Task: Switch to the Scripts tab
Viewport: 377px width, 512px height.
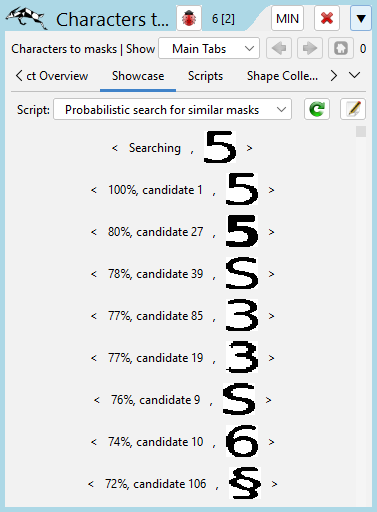Action: pyautogui.click(x=205, y=76)
